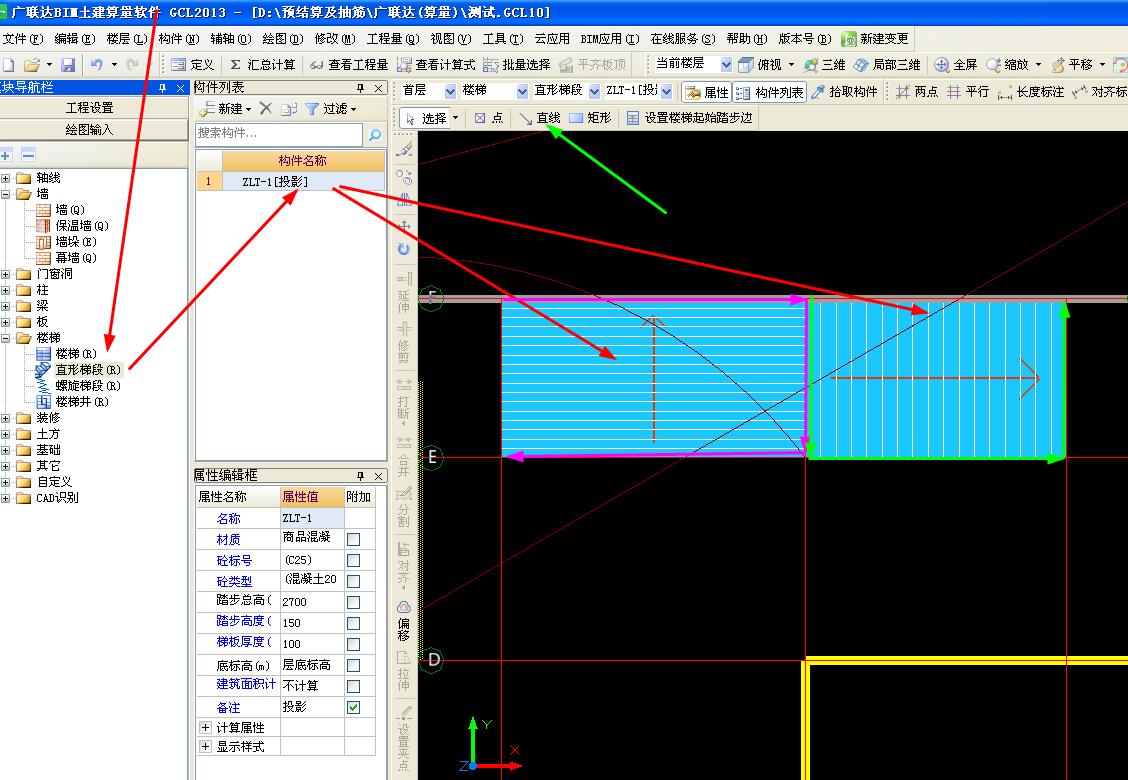
Task: Click the delete X icon in 构件列表
Action: pyautogui.click(x=265, y=109)
